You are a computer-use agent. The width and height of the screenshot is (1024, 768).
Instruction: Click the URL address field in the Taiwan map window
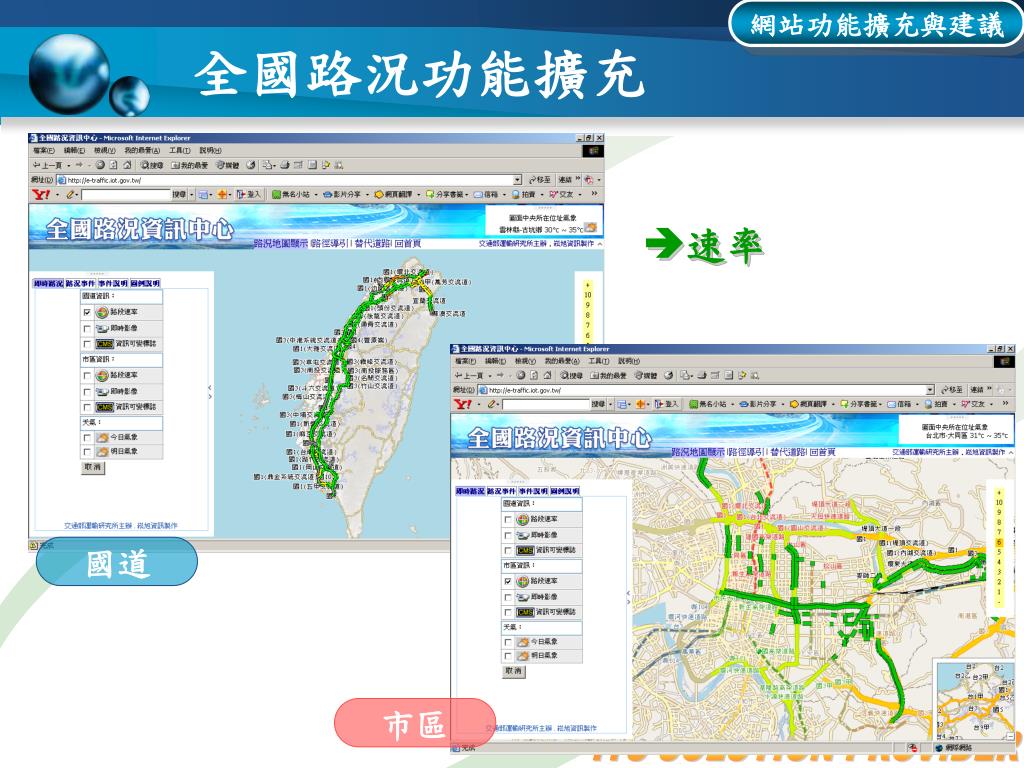pyautogui.click(x=289, y=180)
